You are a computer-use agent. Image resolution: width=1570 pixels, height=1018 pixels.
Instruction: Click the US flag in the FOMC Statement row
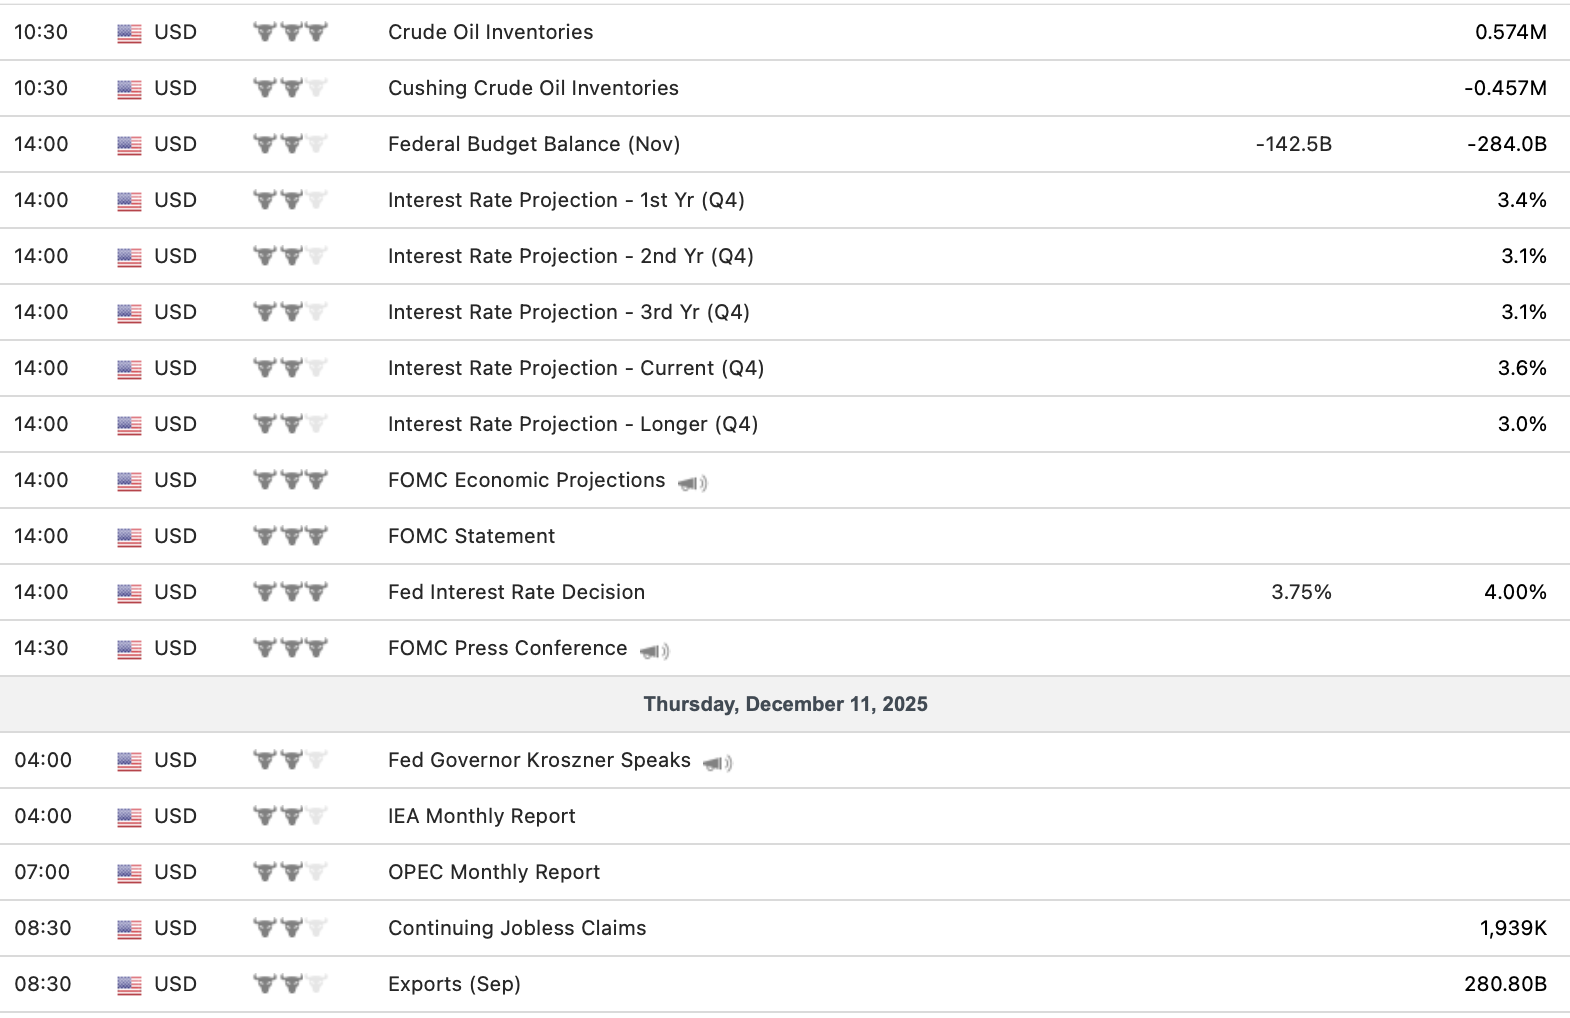point(129,537)
